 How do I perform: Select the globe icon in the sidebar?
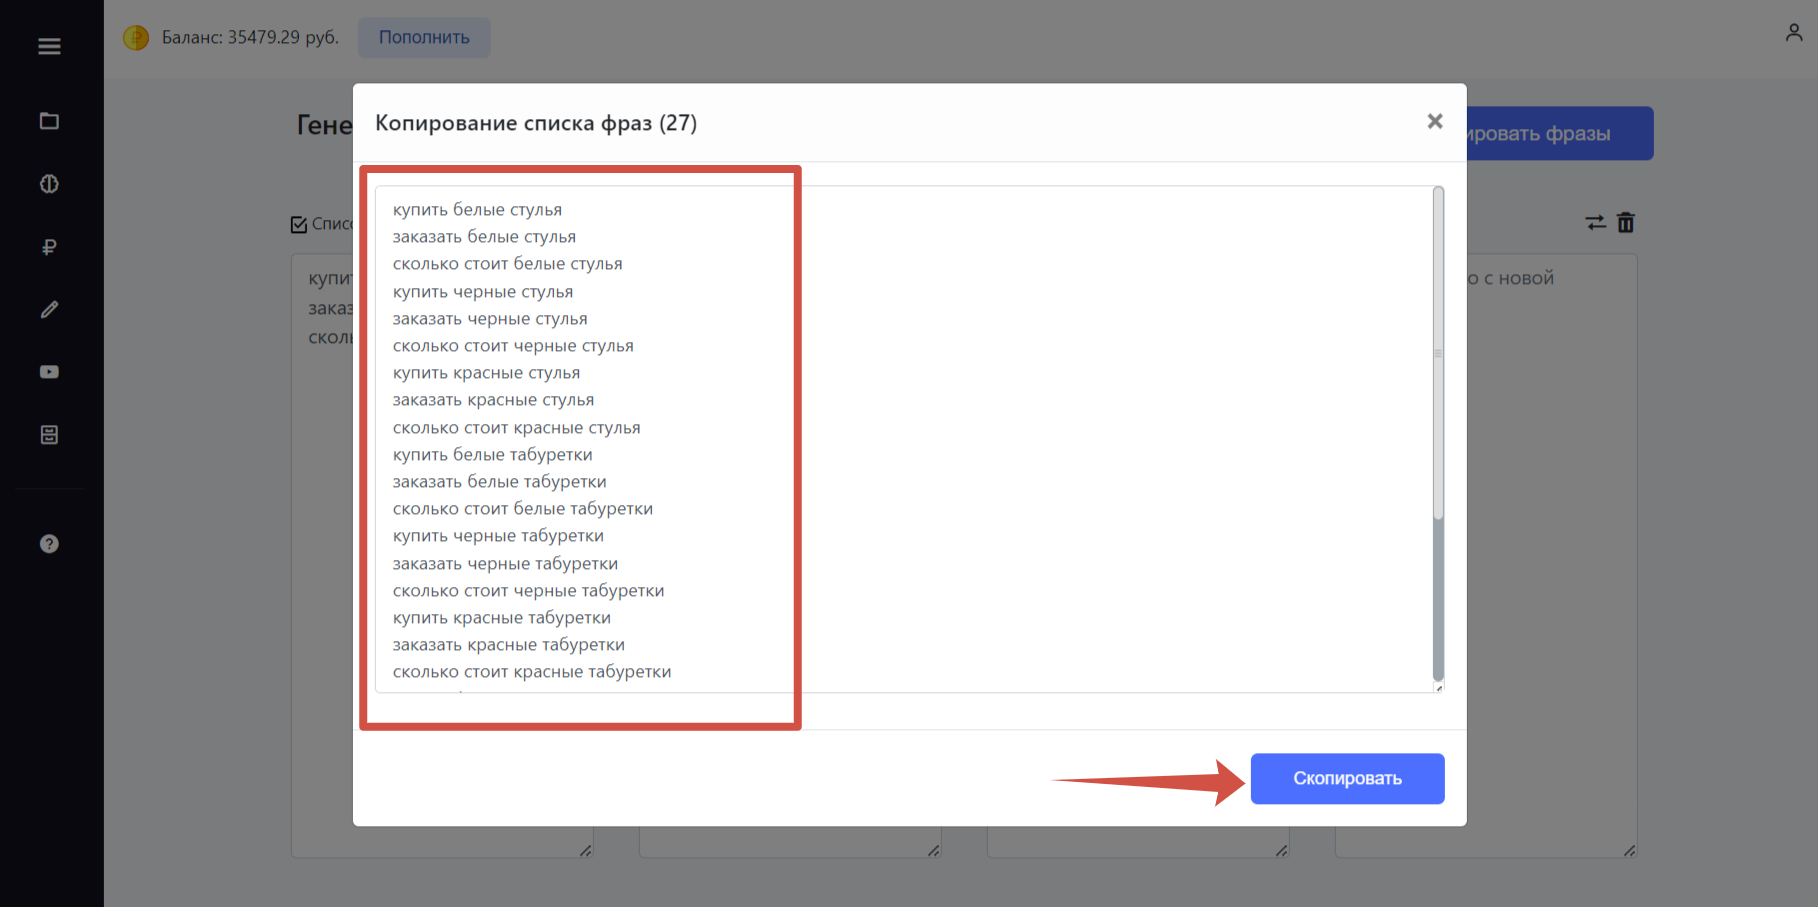pyautogui.click(x=49, y=184)
